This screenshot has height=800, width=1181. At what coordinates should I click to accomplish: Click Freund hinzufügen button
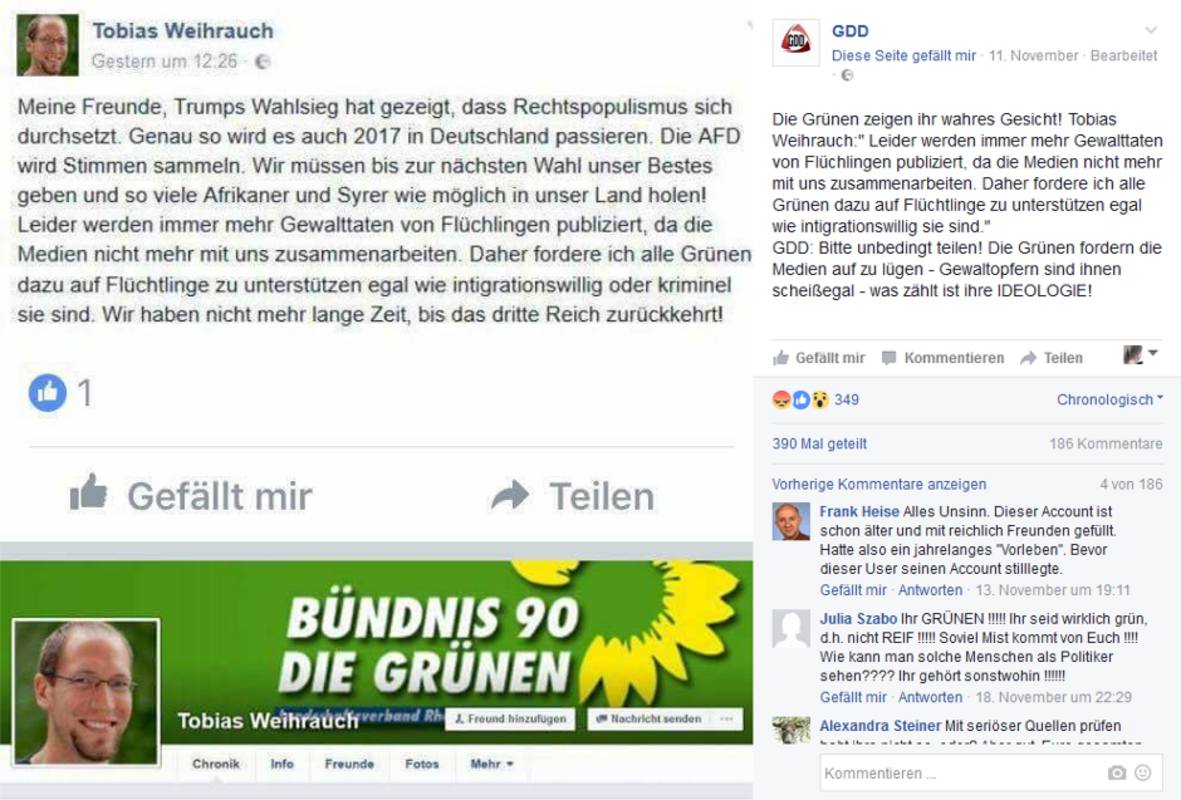pos(511,719)
